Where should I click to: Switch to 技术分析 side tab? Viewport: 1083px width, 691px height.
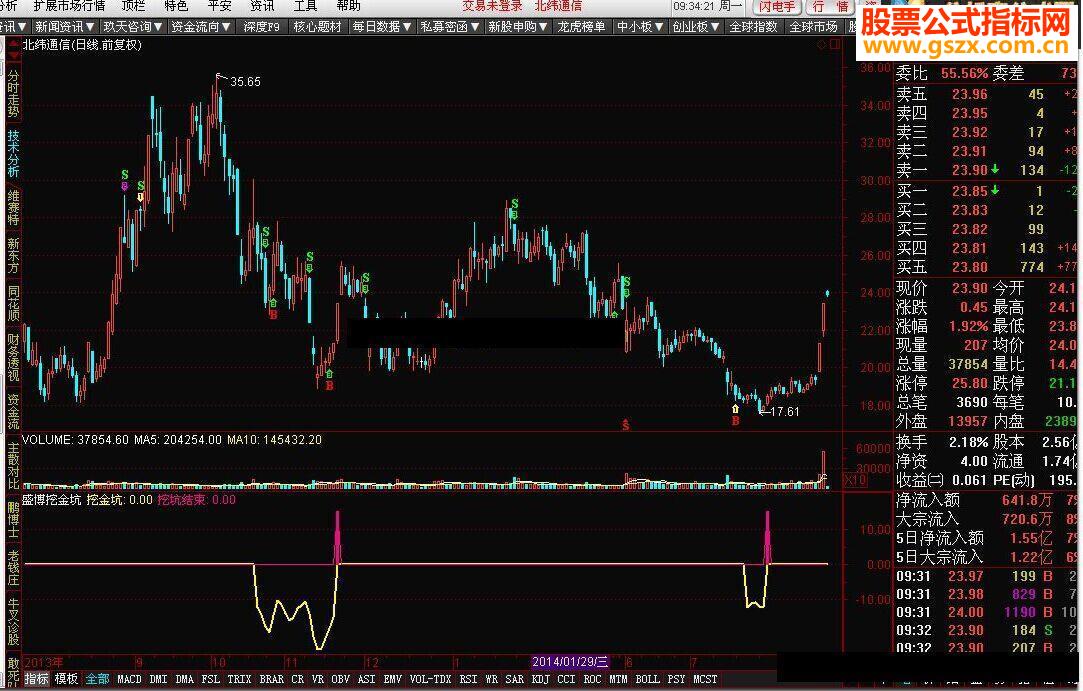pos(13,153)
